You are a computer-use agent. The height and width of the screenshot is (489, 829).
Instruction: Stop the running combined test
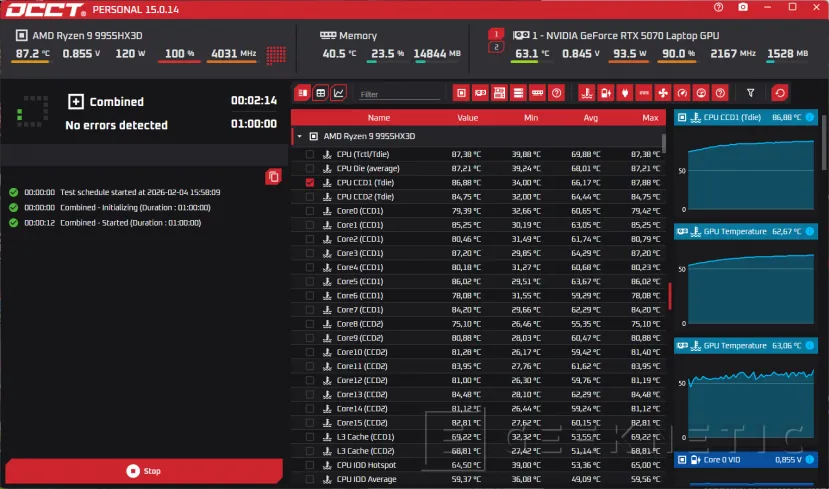click(x=143, y=470)
